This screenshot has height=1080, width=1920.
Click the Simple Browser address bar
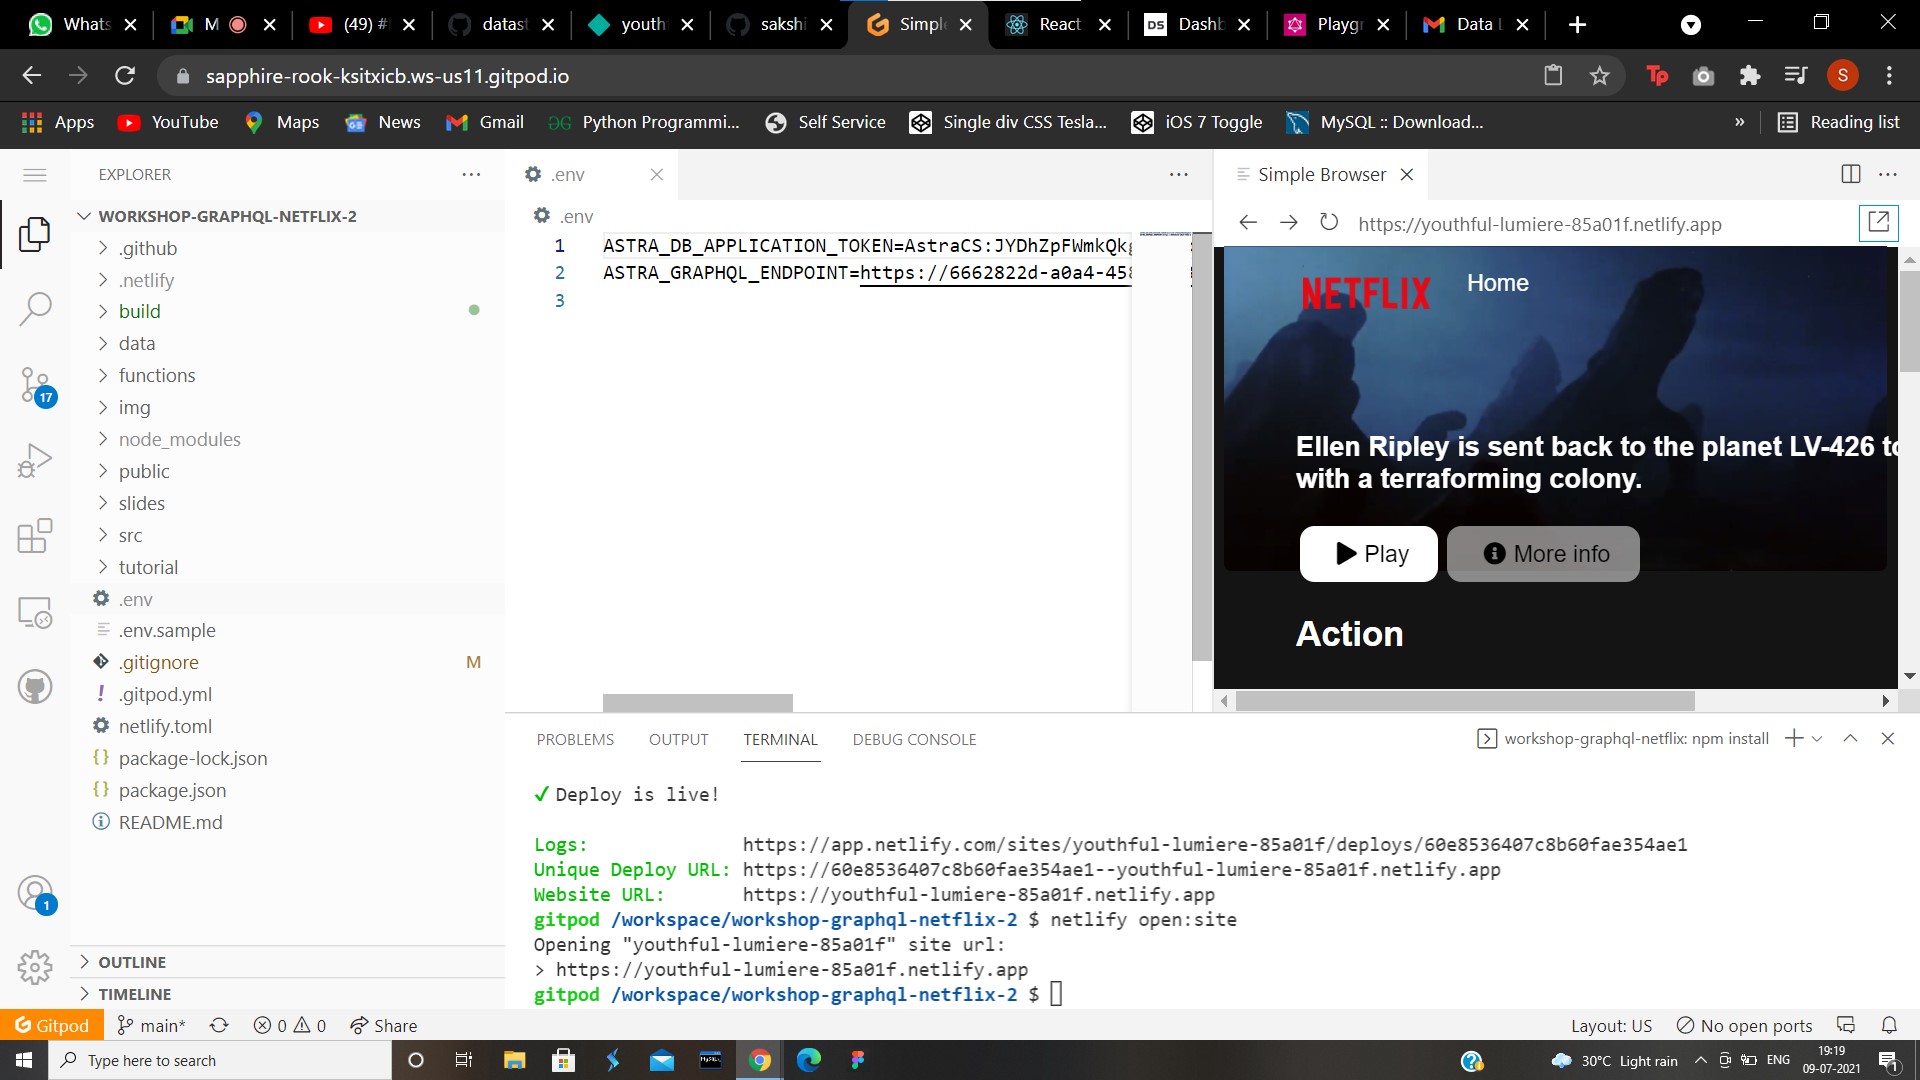[x=1539, y=224]
